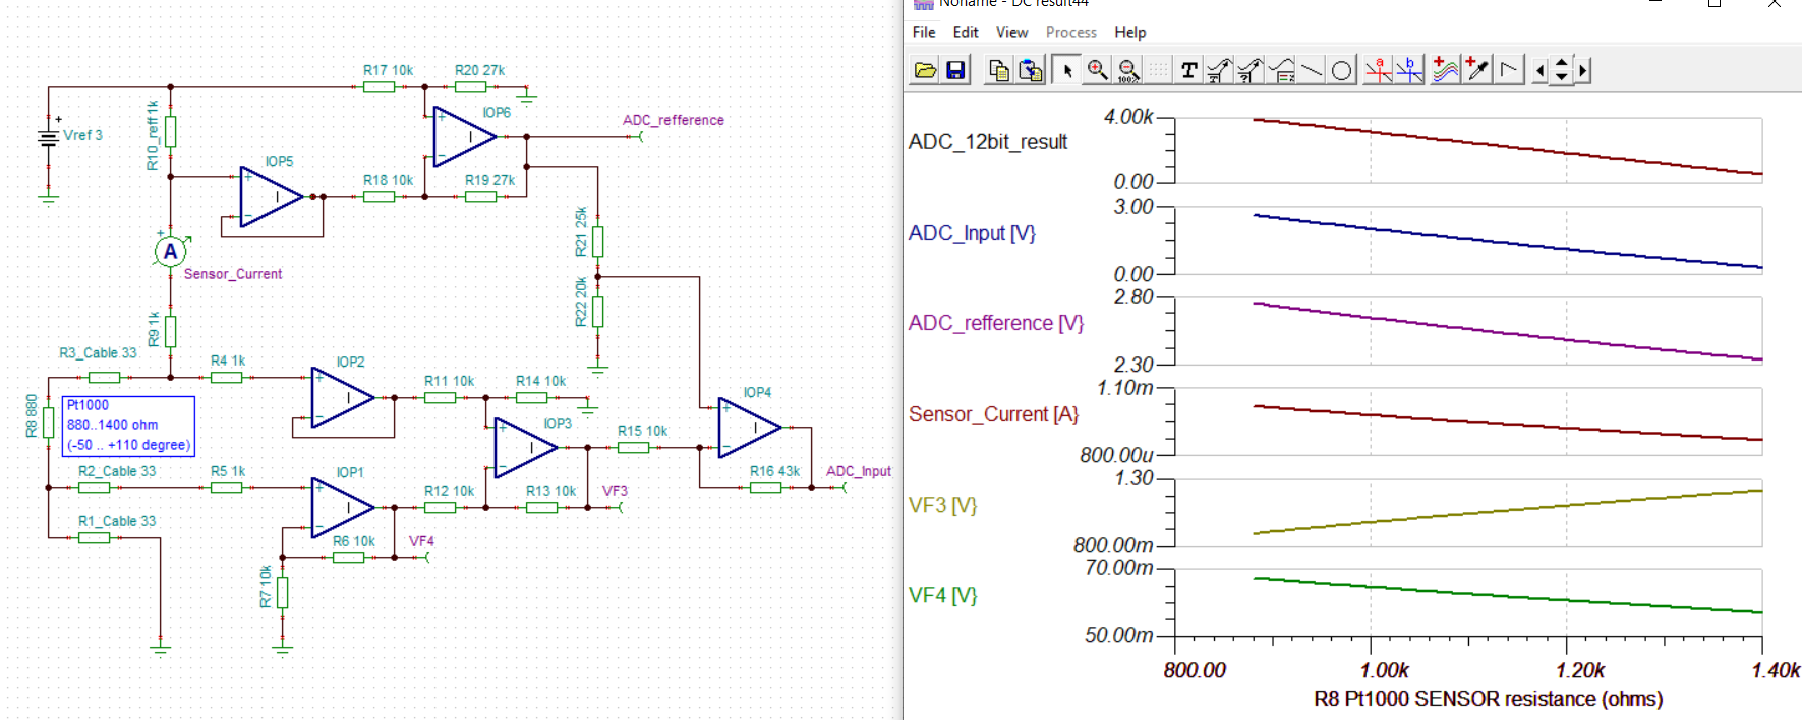Screen dimensions: 1802x720
Task: Activate the Zoom In magnifier tool
Action: (x=1098, y=70)
